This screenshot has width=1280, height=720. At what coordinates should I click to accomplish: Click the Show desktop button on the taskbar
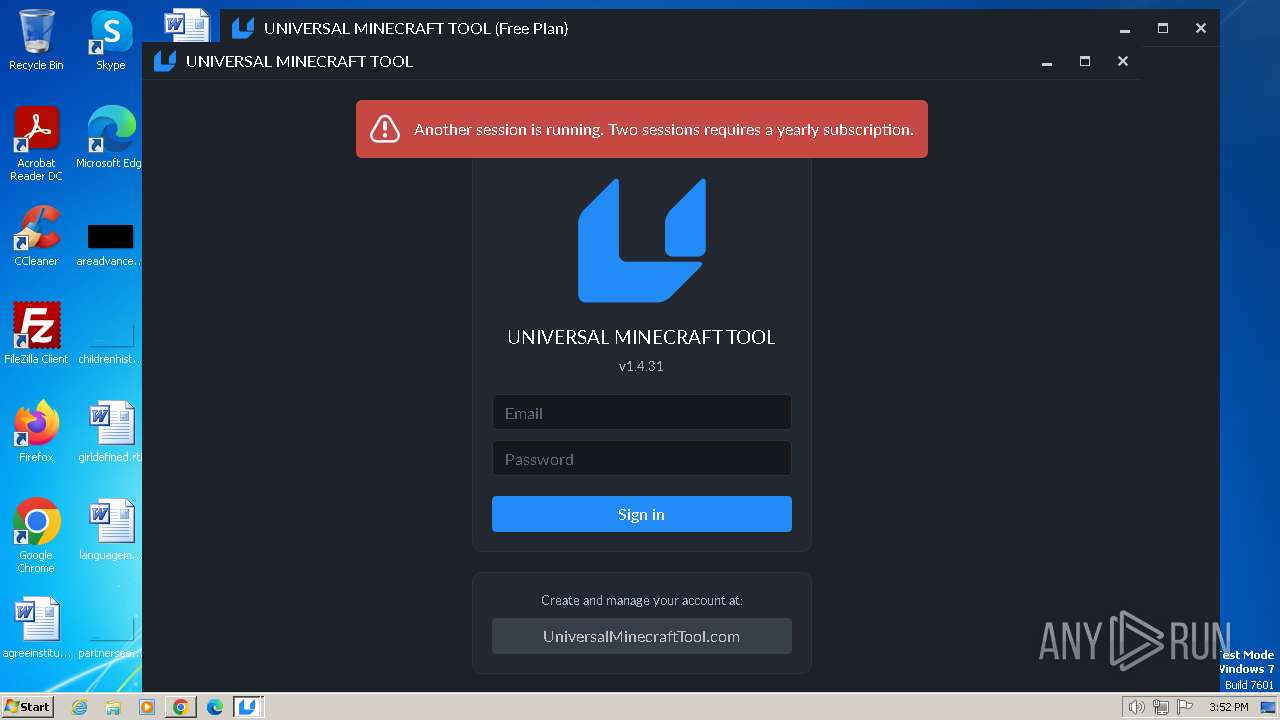tap(1269, 707)
